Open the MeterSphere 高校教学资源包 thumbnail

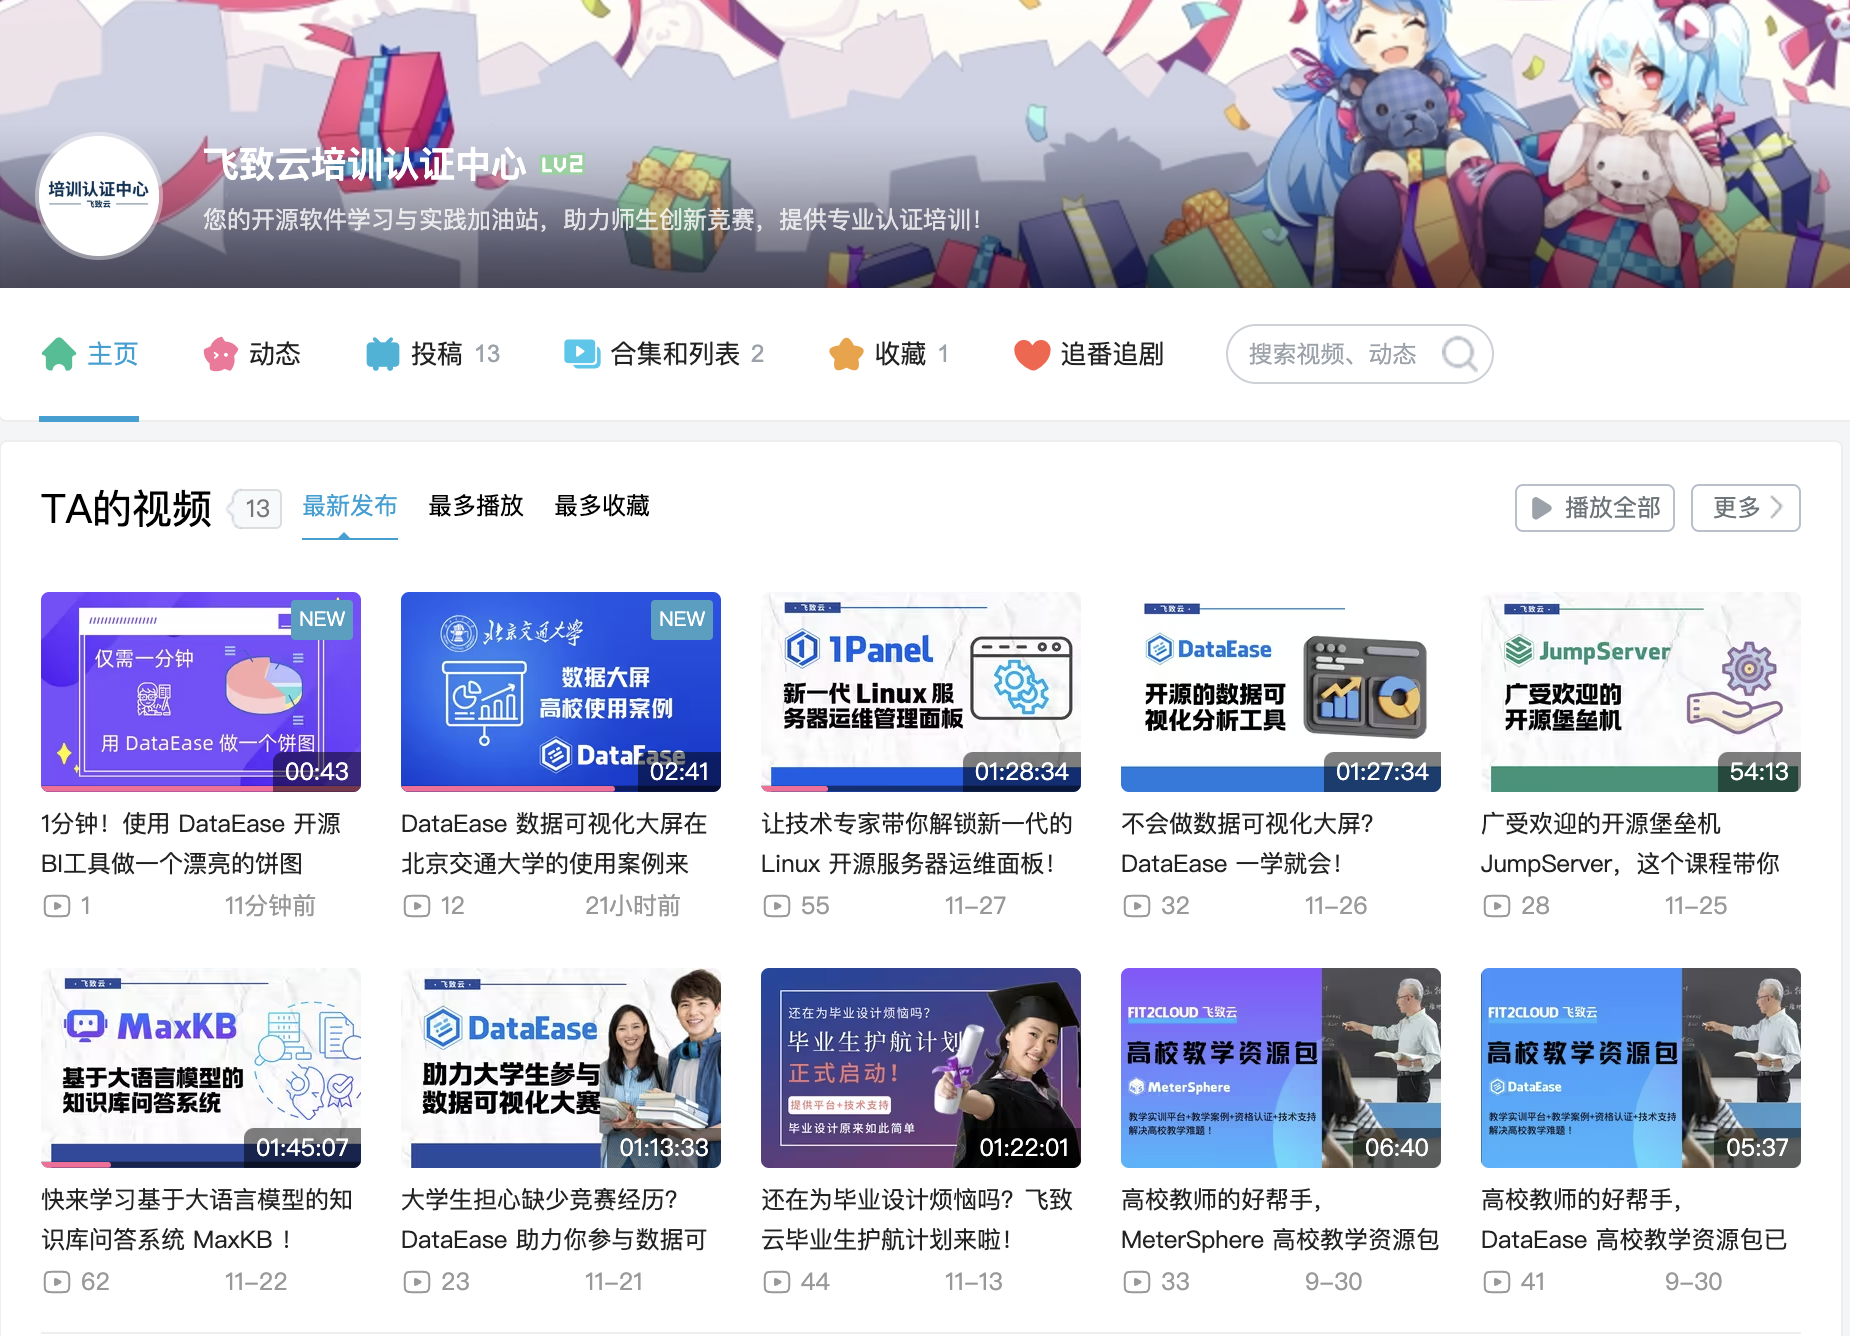pos(1281,1068)
